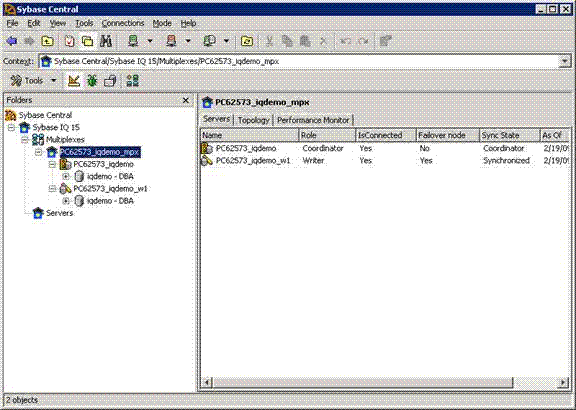The width and height of the screenshot is (576, 410).
Task: Sort by the IsConnected column header
Action: click(386, 135)
